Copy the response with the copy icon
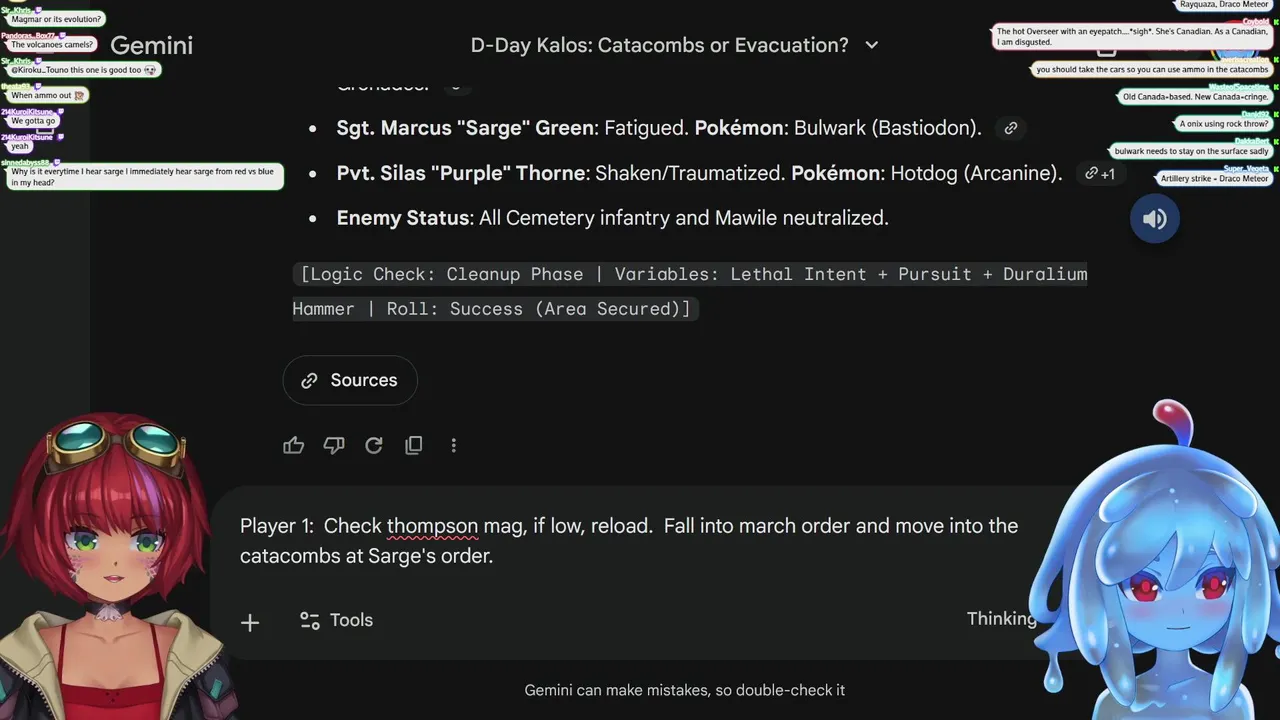This screenshot has height=720, width=1280. pos(414,445)
